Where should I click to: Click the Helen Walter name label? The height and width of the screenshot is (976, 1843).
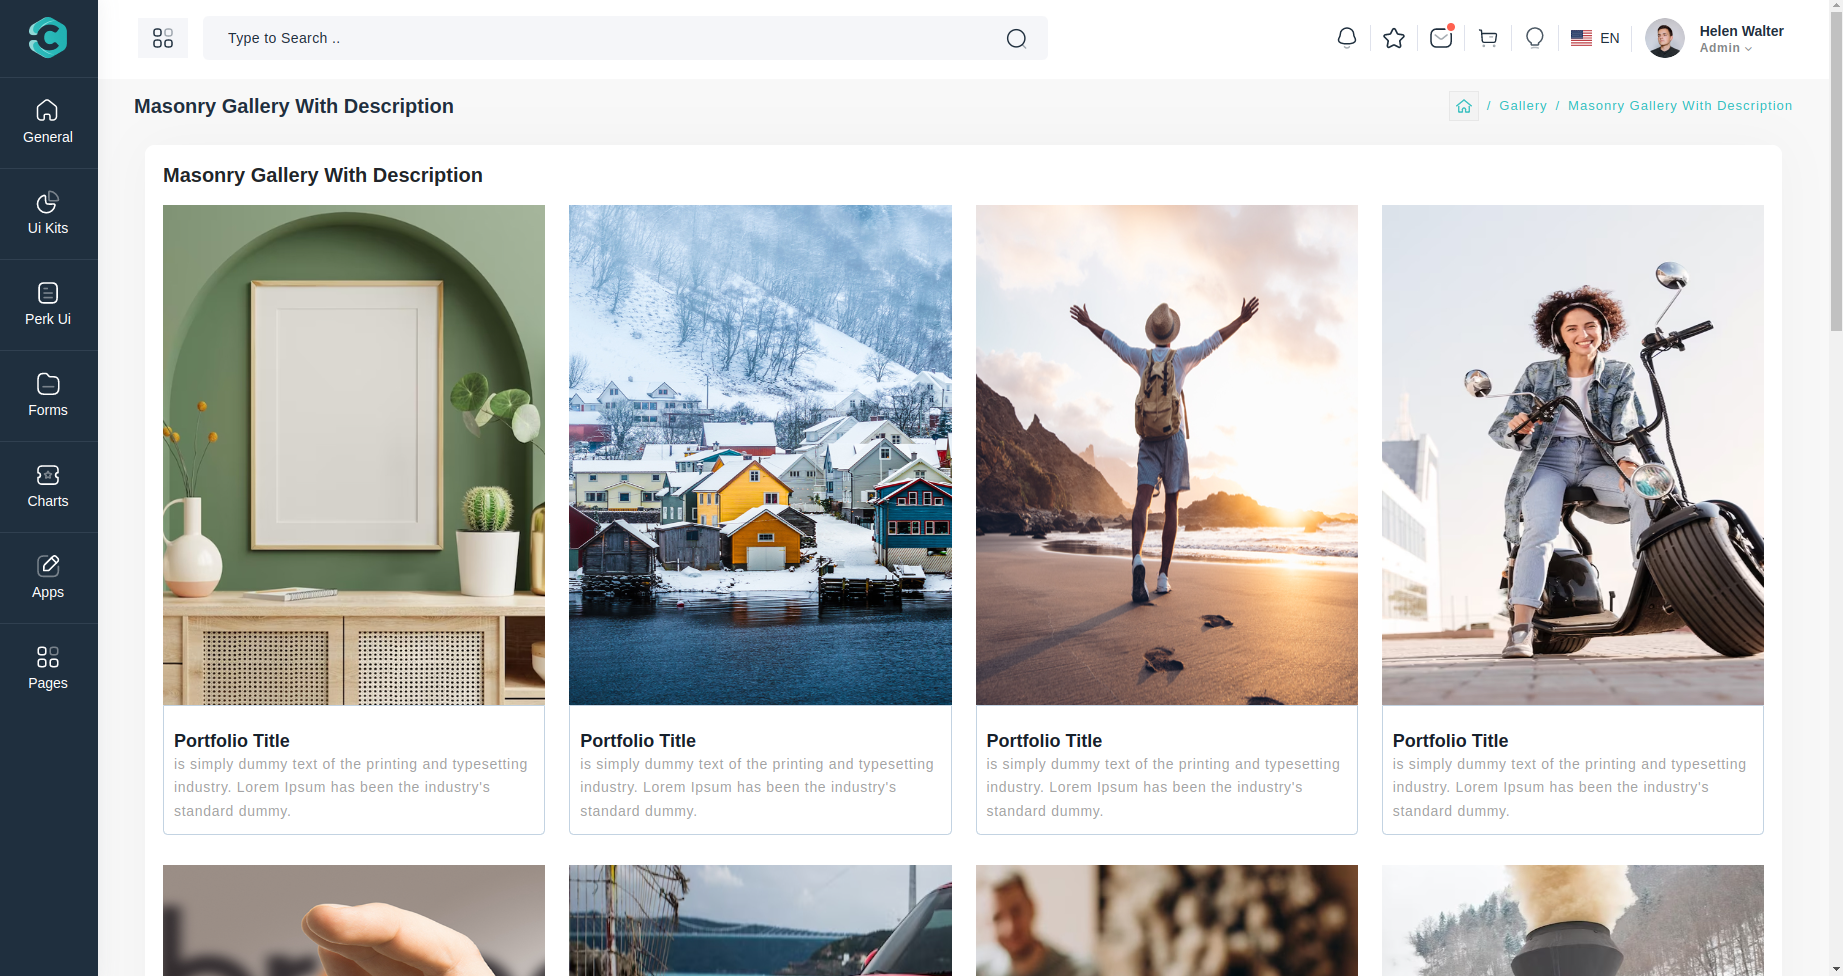click(x=1741, y=31)
